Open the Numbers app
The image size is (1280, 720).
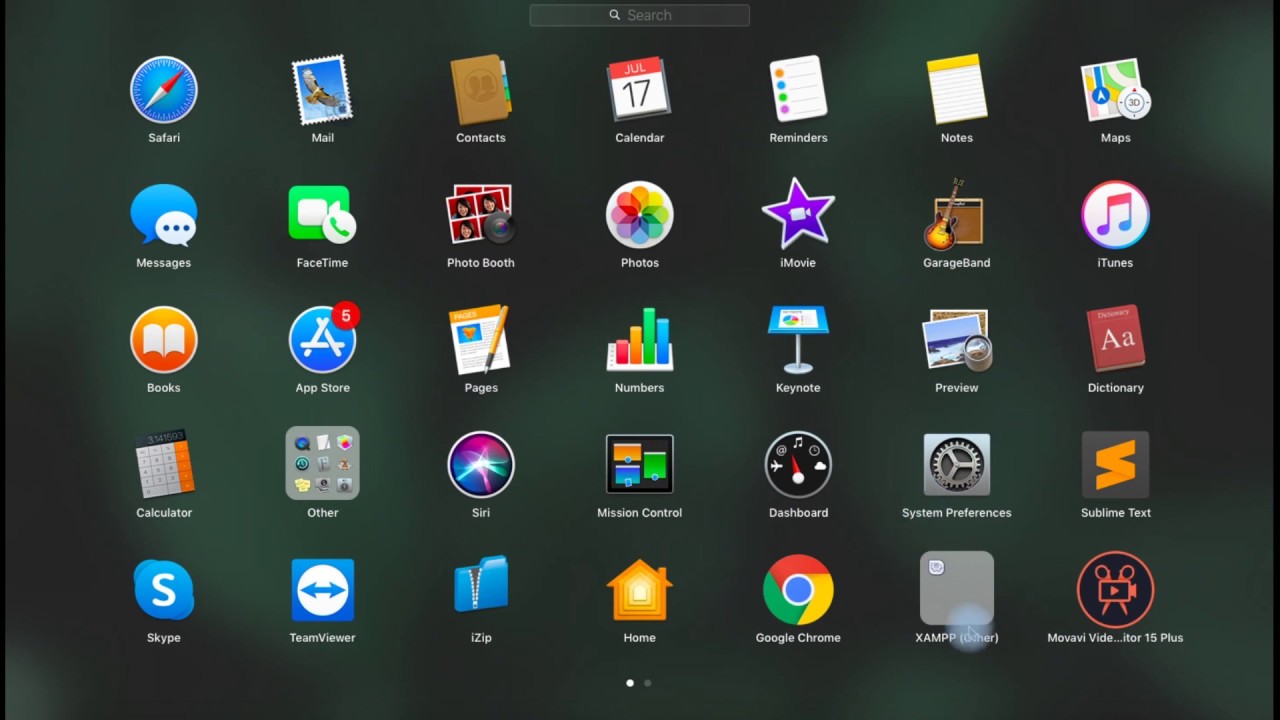(x=640, y=340)
